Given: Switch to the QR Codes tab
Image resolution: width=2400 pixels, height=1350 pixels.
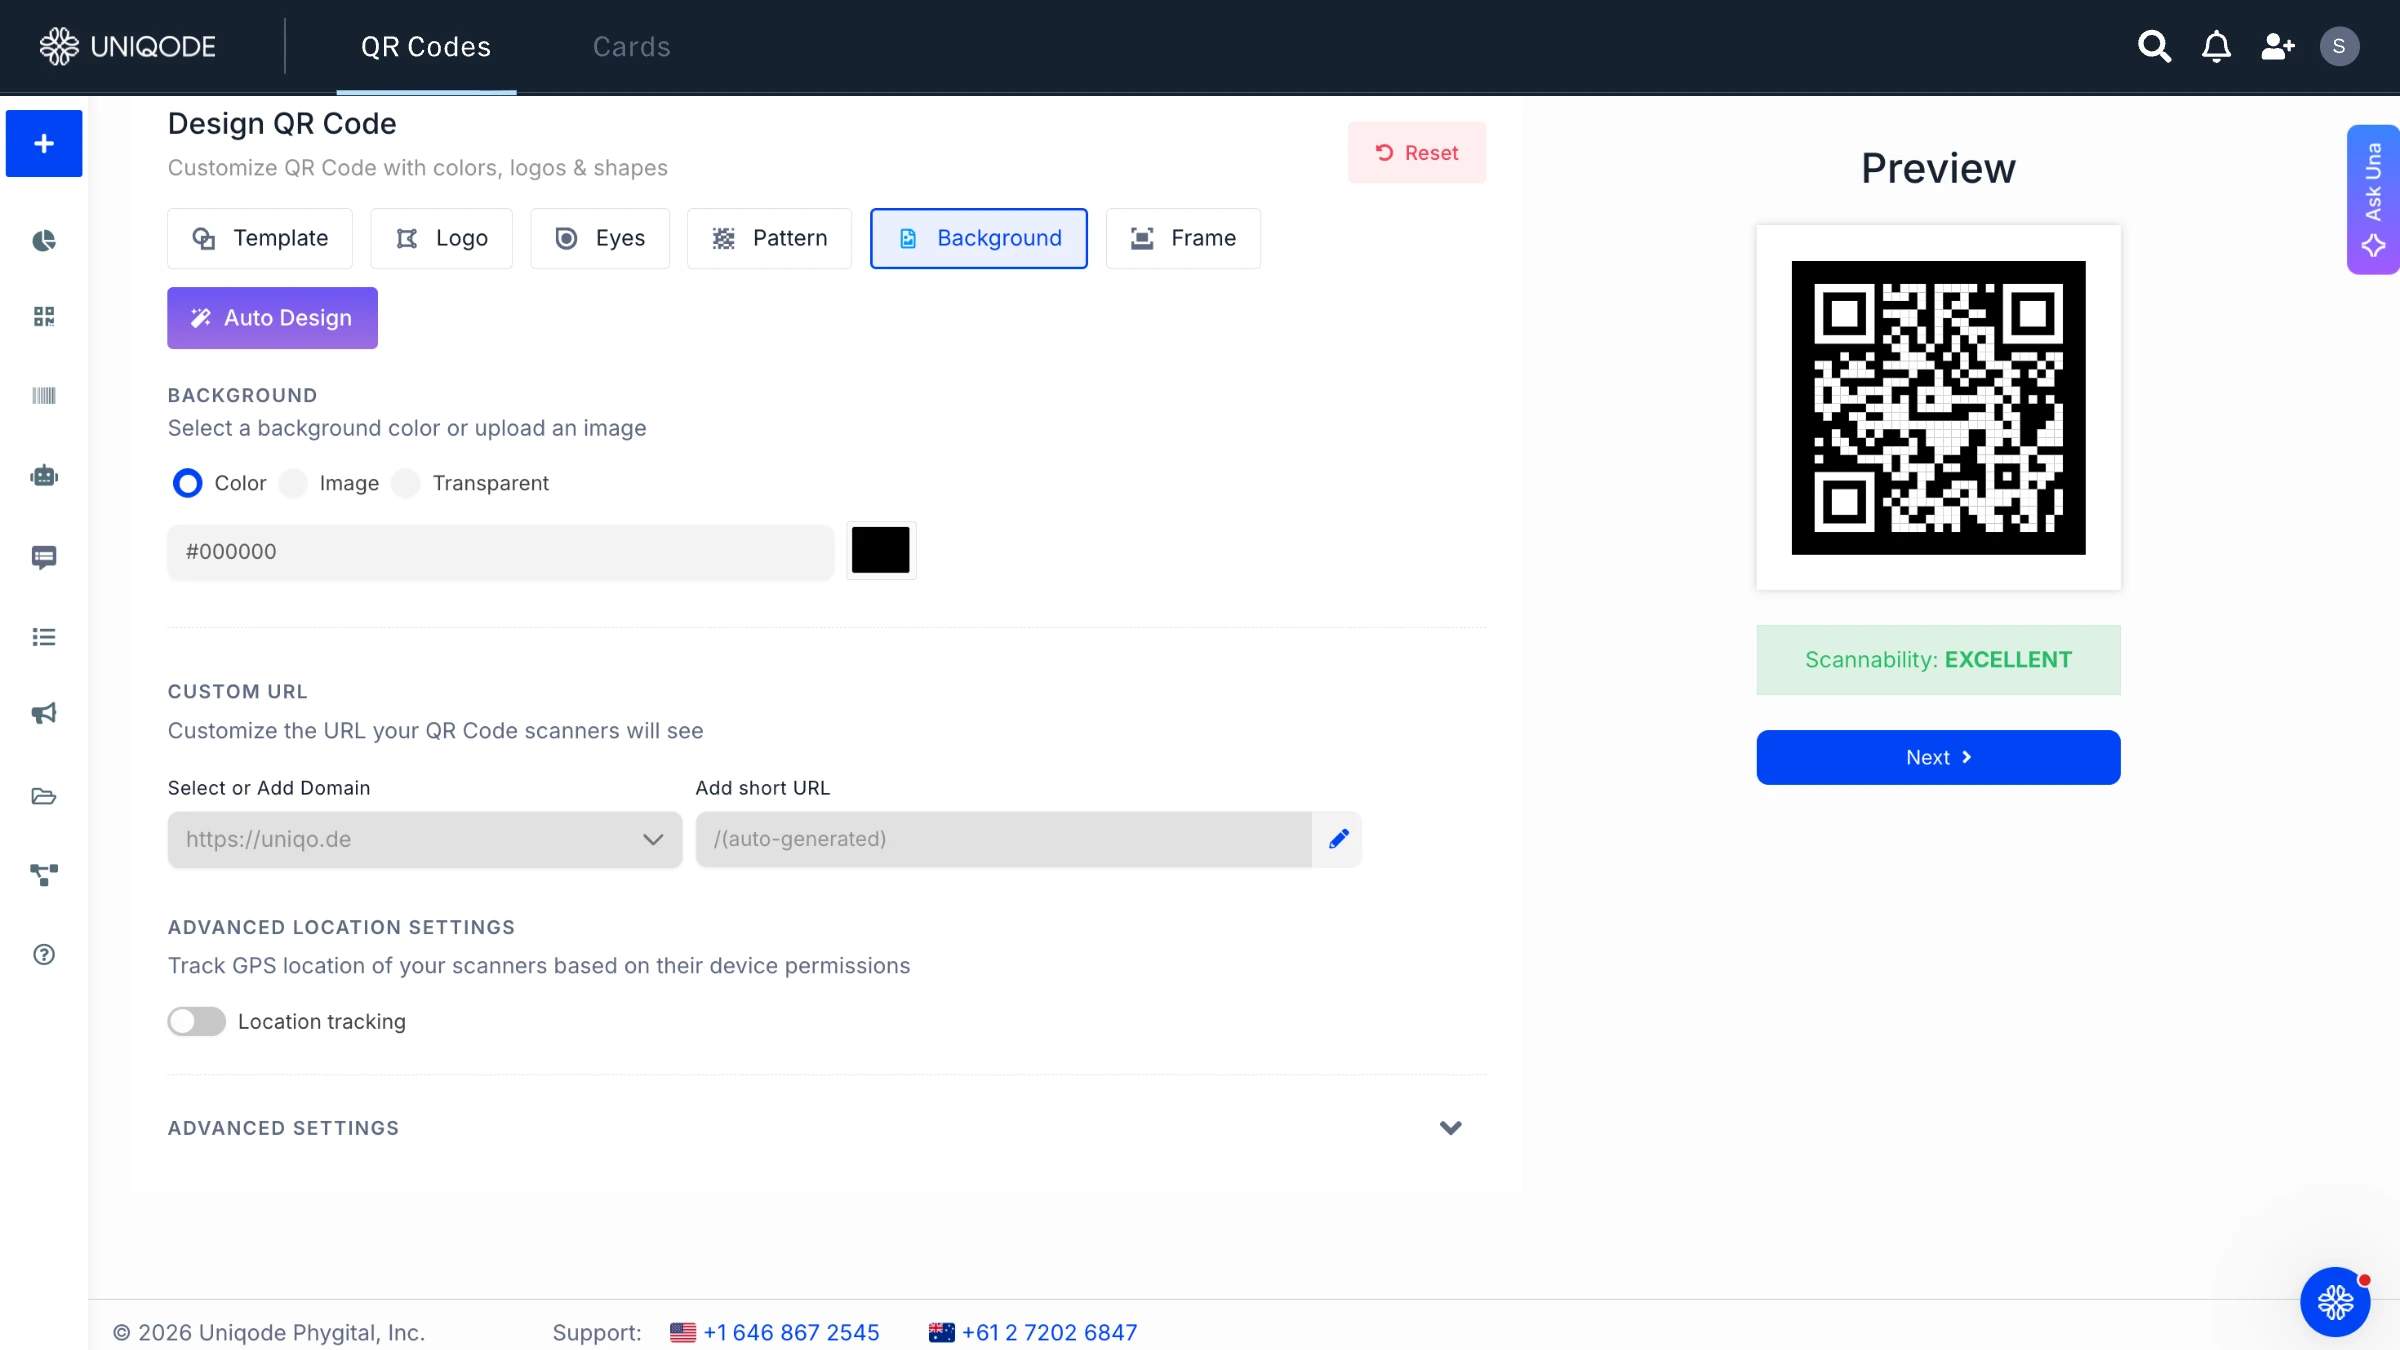Looking at the screenshot, I should pos(426,47).
